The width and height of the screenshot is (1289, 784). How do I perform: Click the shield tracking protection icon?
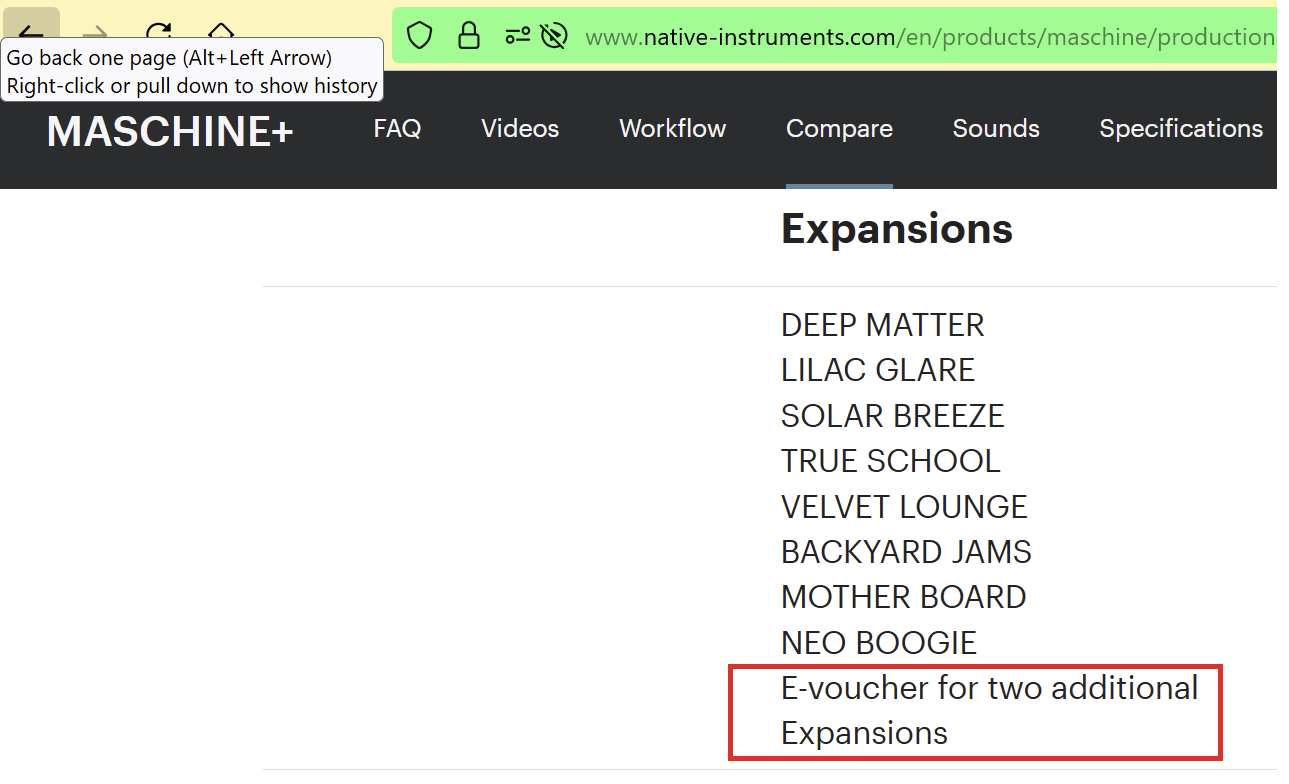coord(420,37)
